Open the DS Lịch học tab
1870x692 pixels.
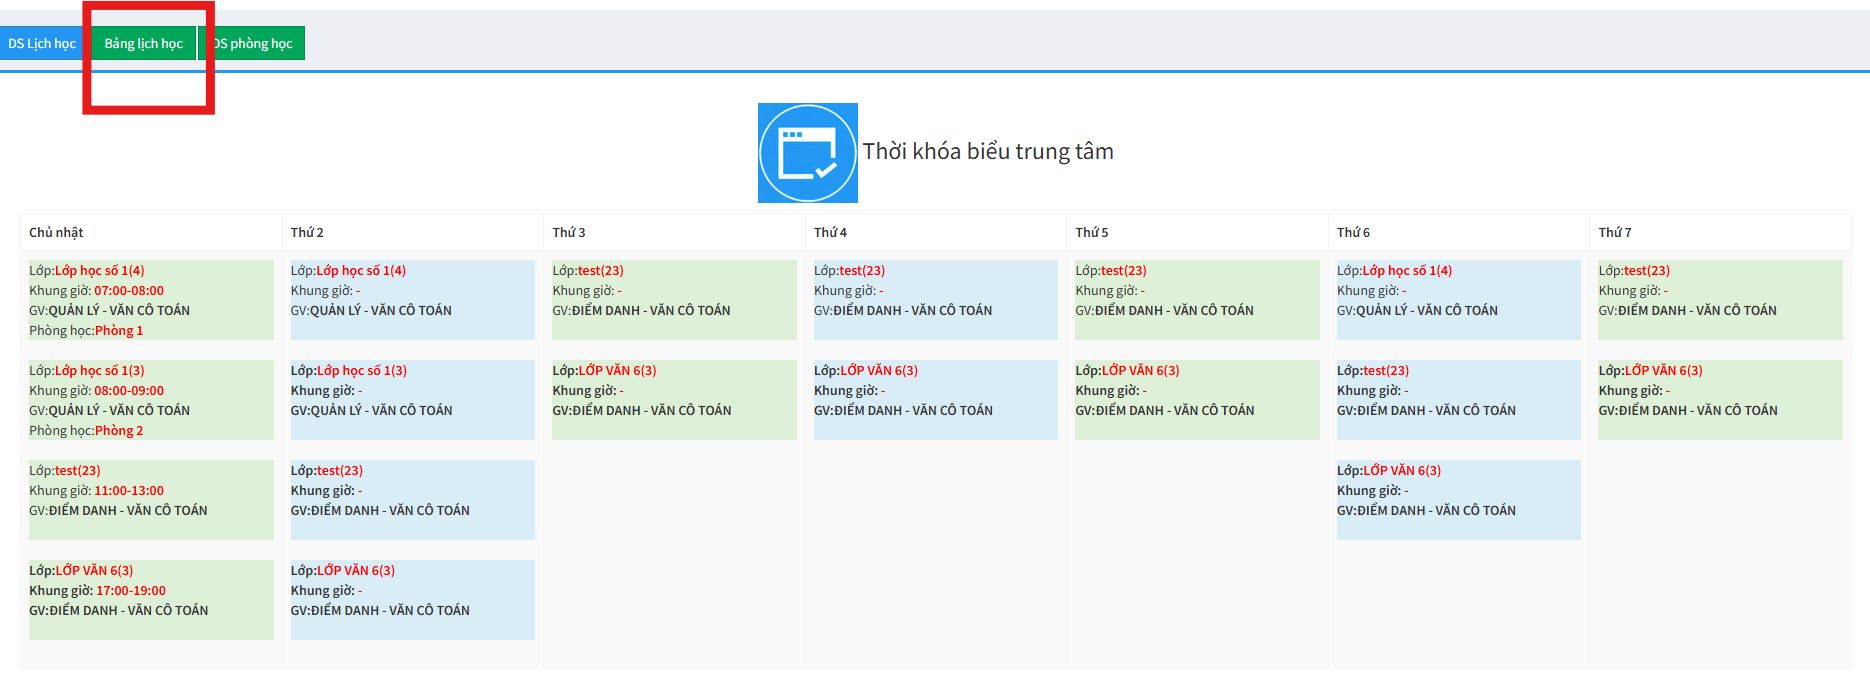click(42, 43)
